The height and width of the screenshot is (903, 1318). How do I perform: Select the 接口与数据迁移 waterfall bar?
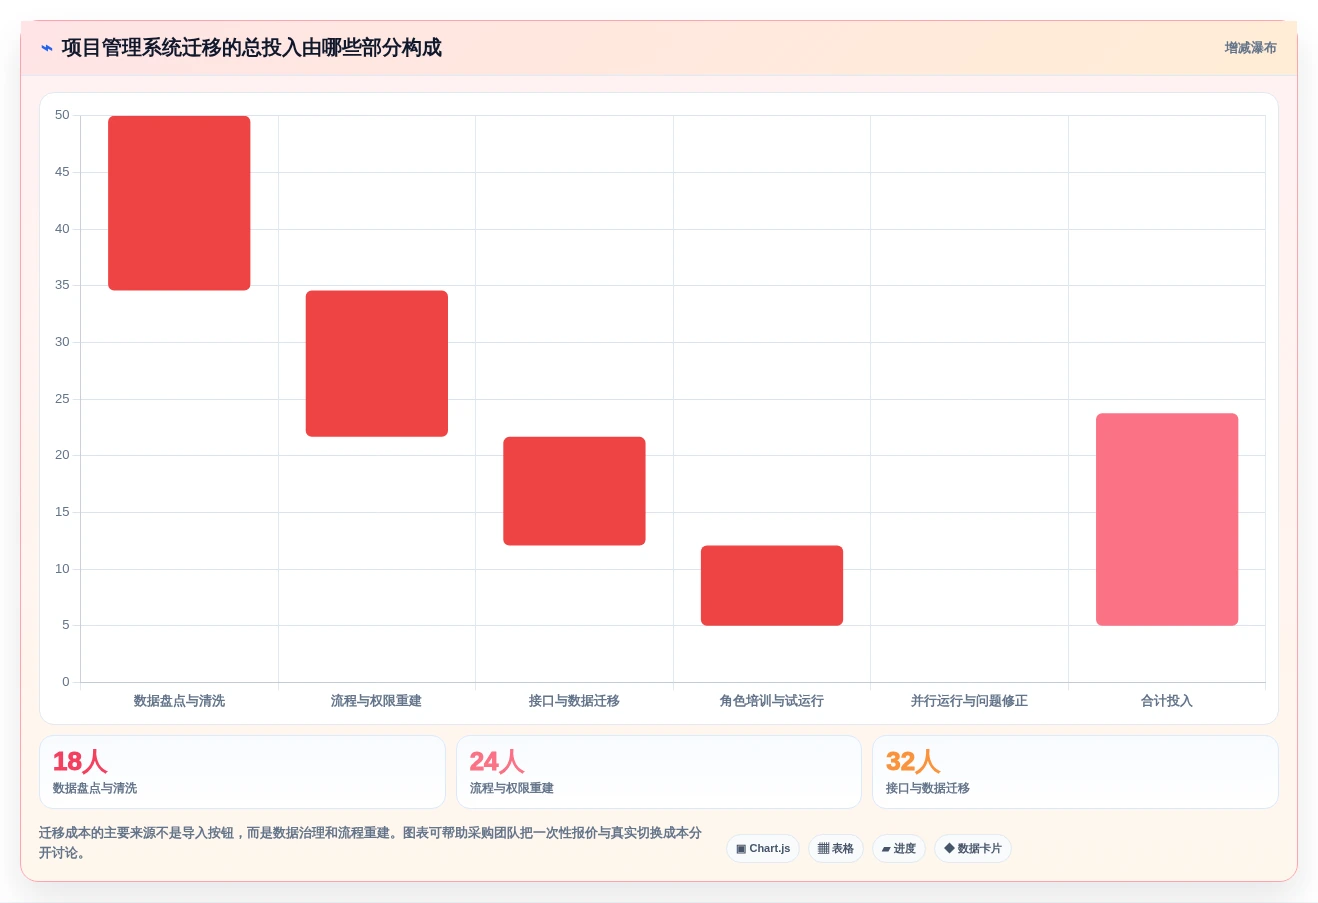click(574, 491)
